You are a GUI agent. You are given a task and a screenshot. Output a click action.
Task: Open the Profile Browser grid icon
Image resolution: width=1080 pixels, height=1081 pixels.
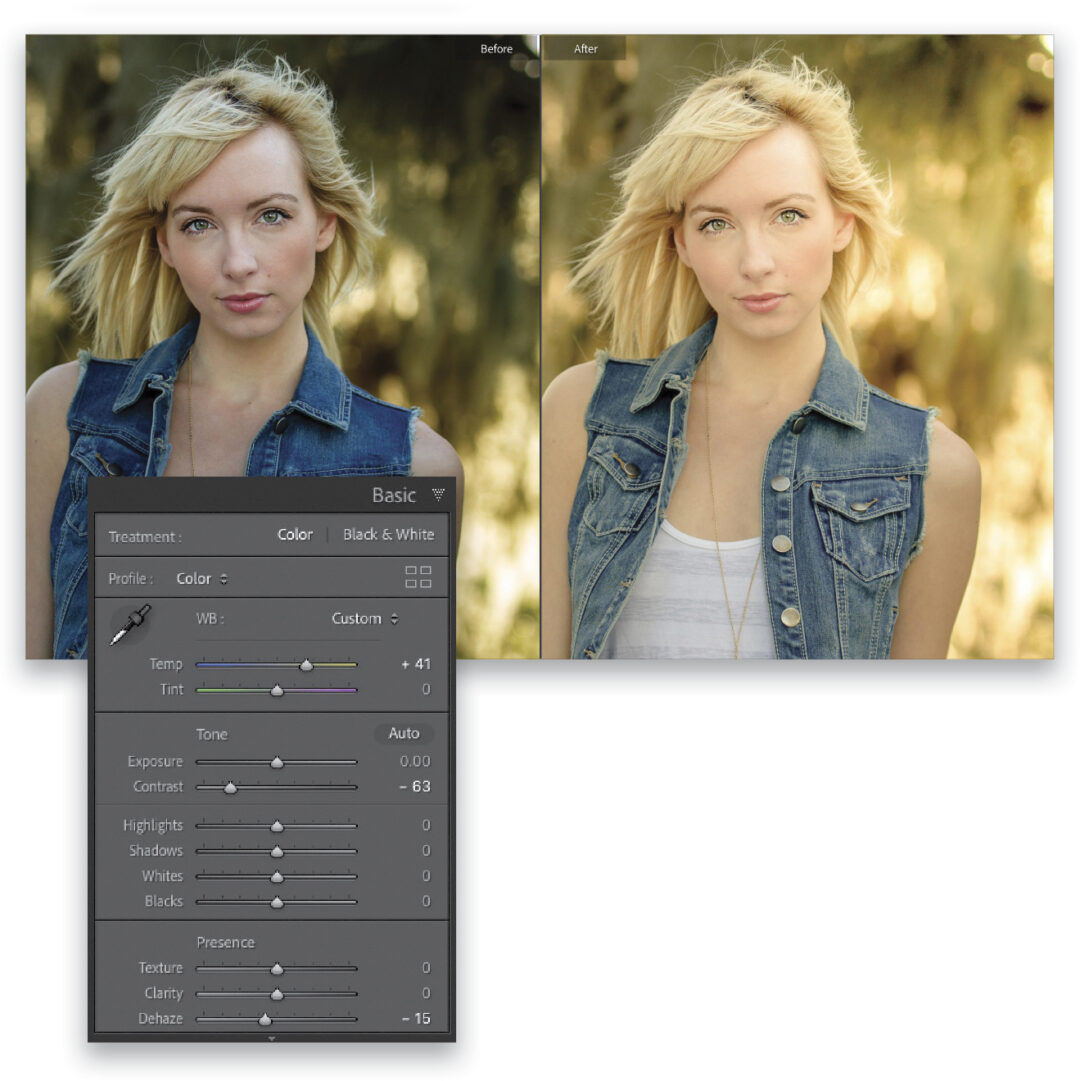pos(418,578)
